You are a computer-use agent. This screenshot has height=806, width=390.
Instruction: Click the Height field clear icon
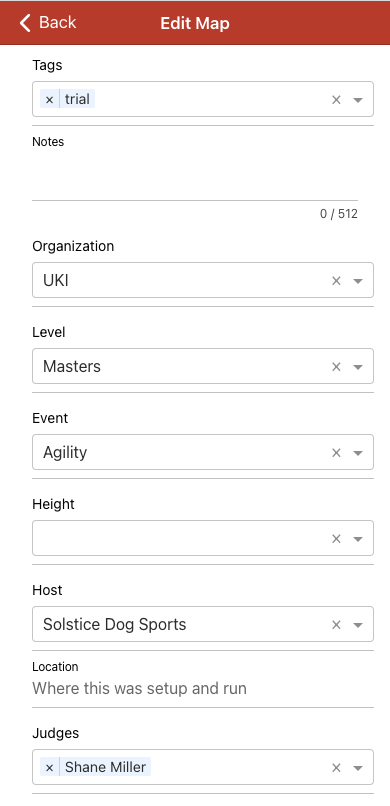pos(336,538)
